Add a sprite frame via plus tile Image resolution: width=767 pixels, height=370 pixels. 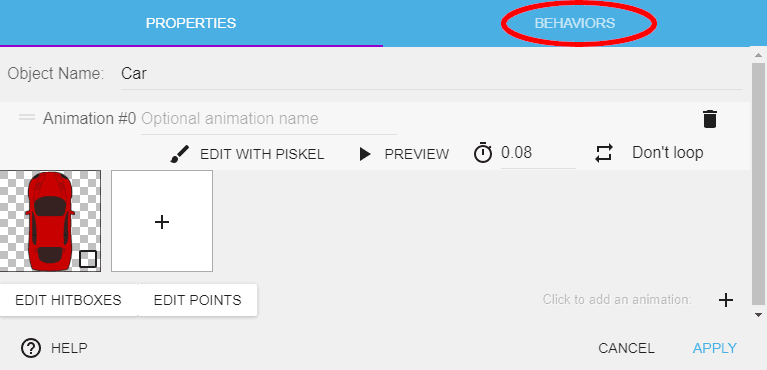coord(162,221)
